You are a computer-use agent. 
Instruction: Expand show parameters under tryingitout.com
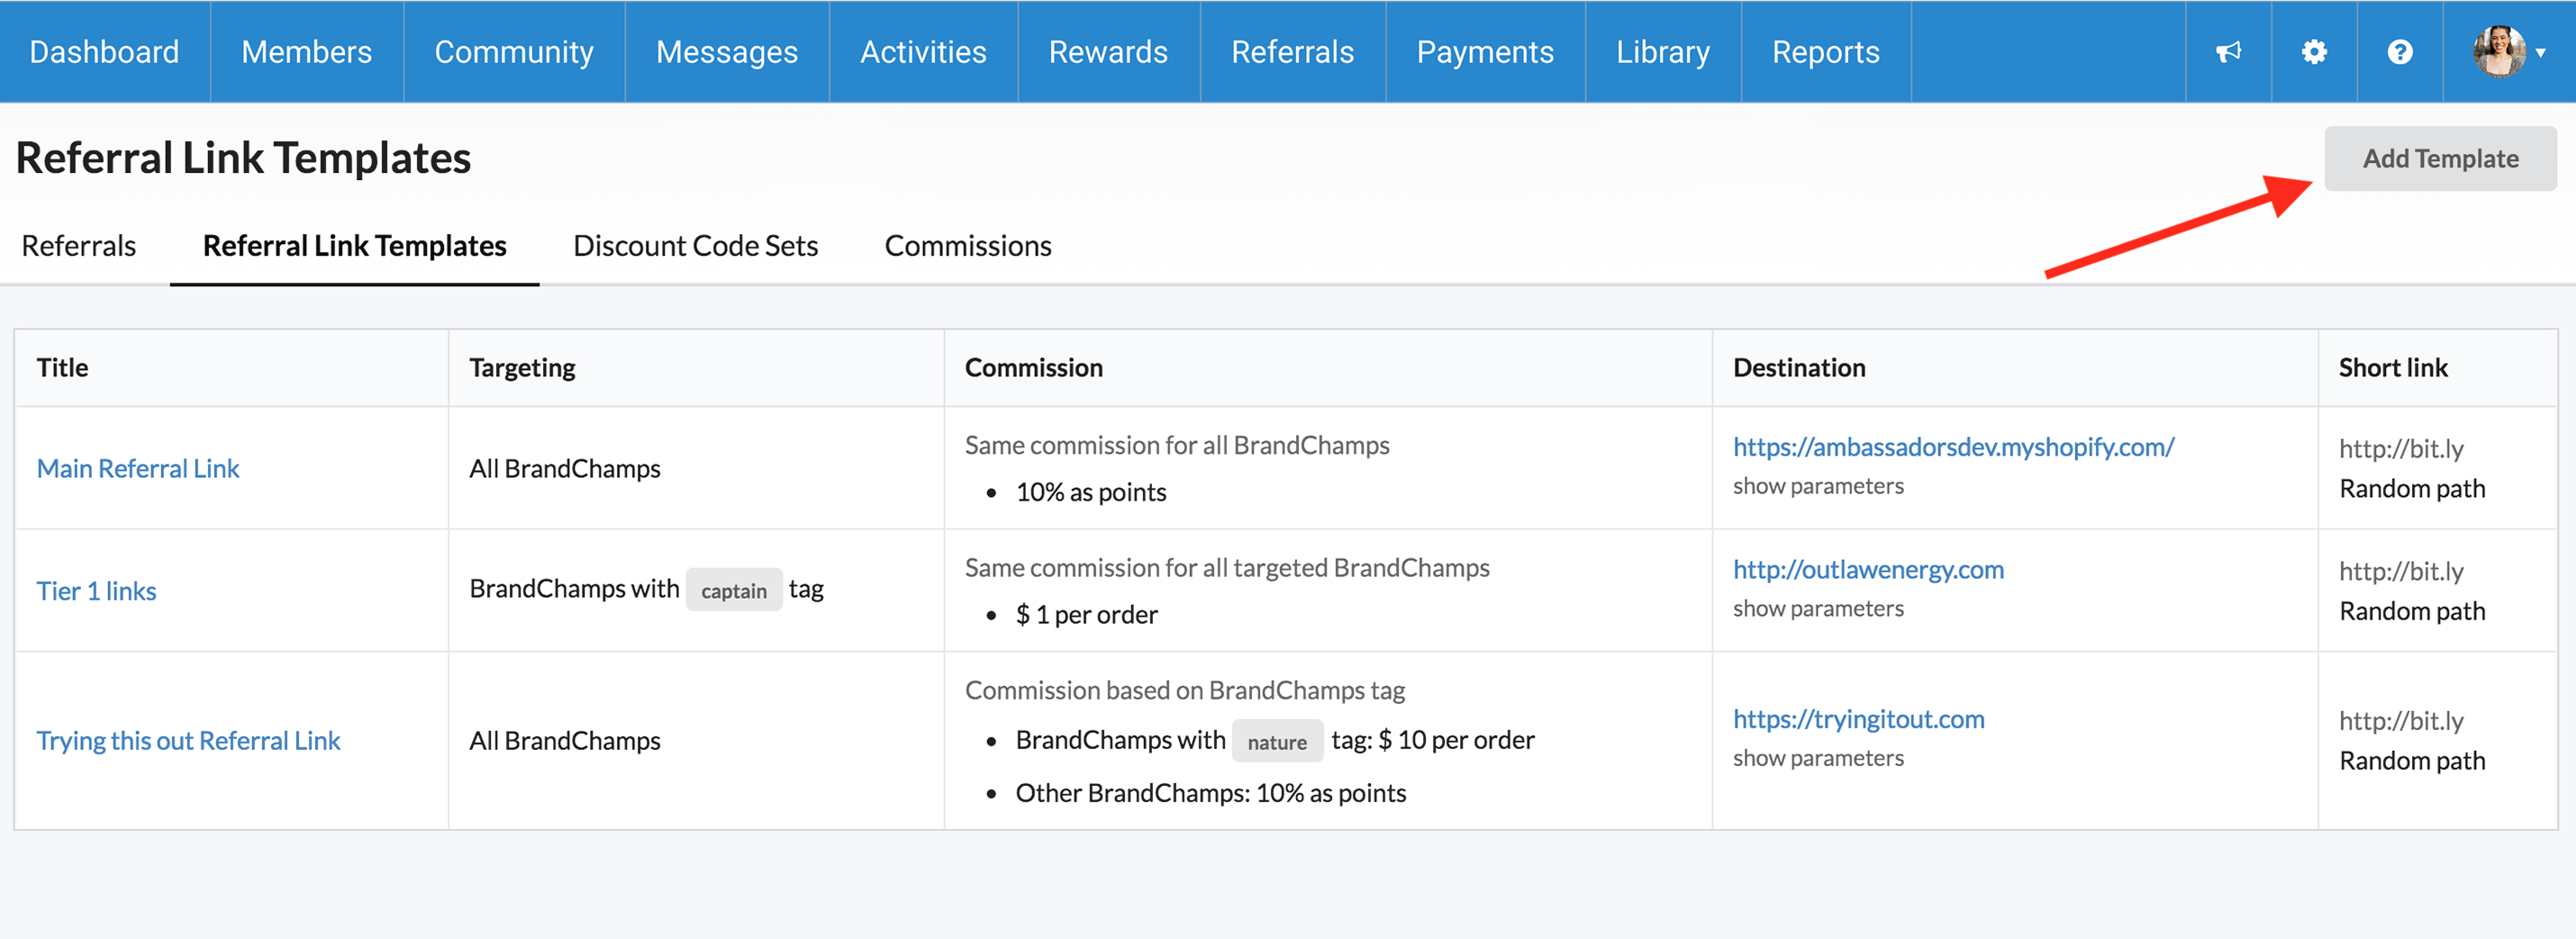(1817, 758)
